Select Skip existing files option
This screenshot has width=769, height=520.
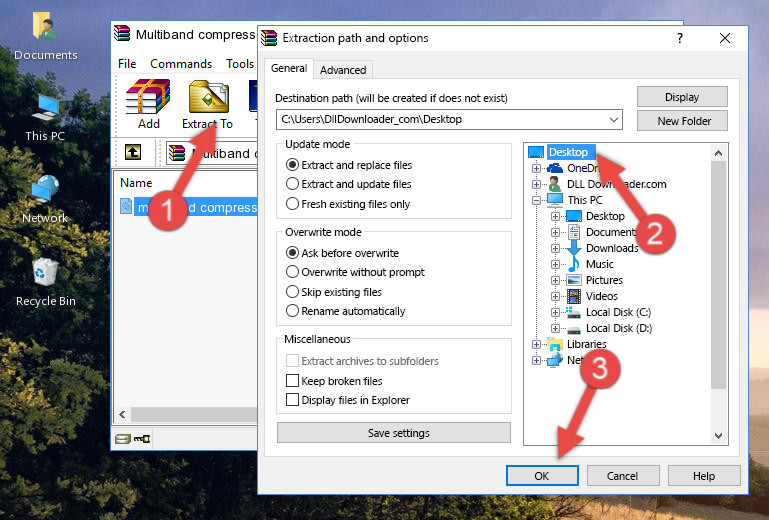(x=292, y=291)
